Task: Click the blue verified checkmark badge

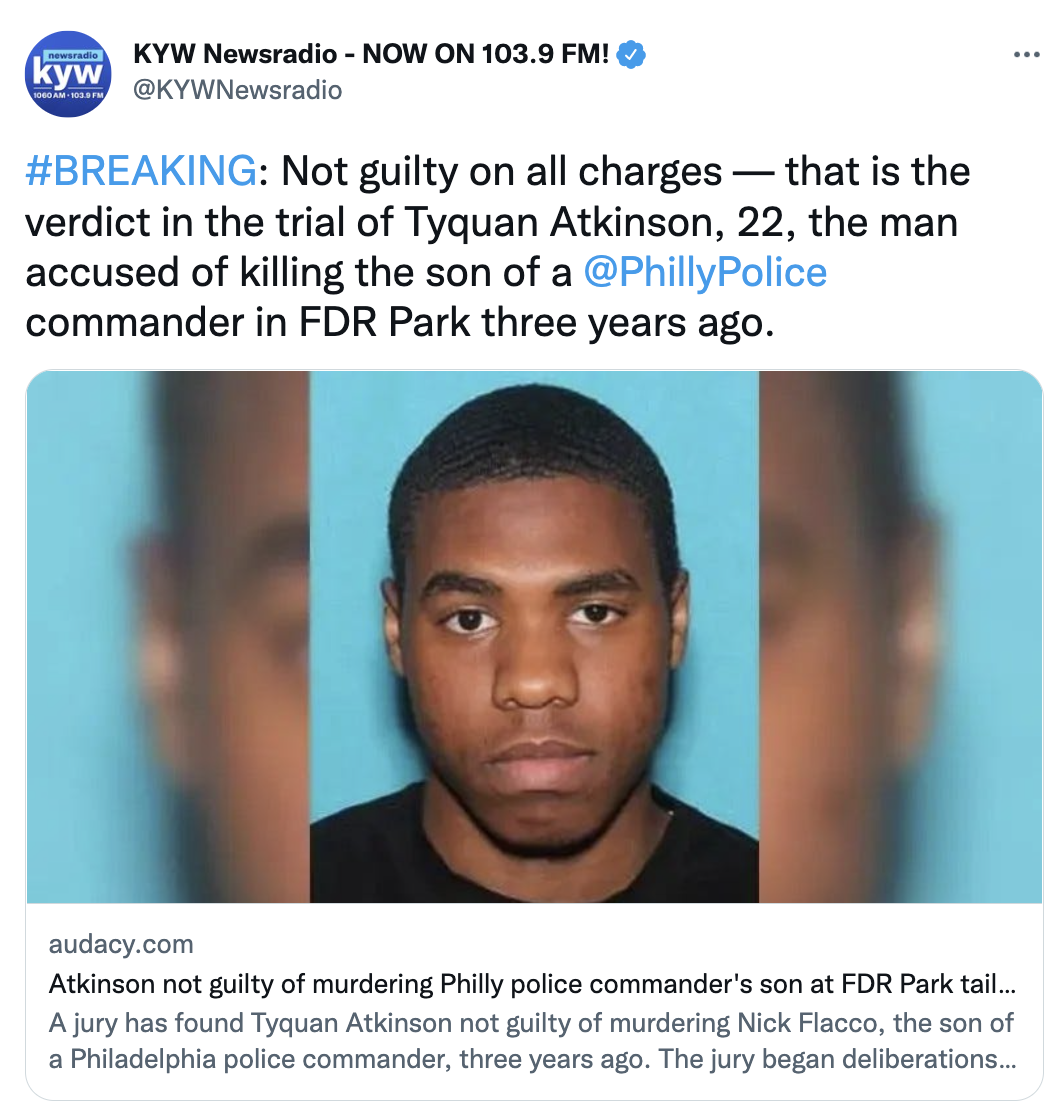Action: tap(631, 55)
